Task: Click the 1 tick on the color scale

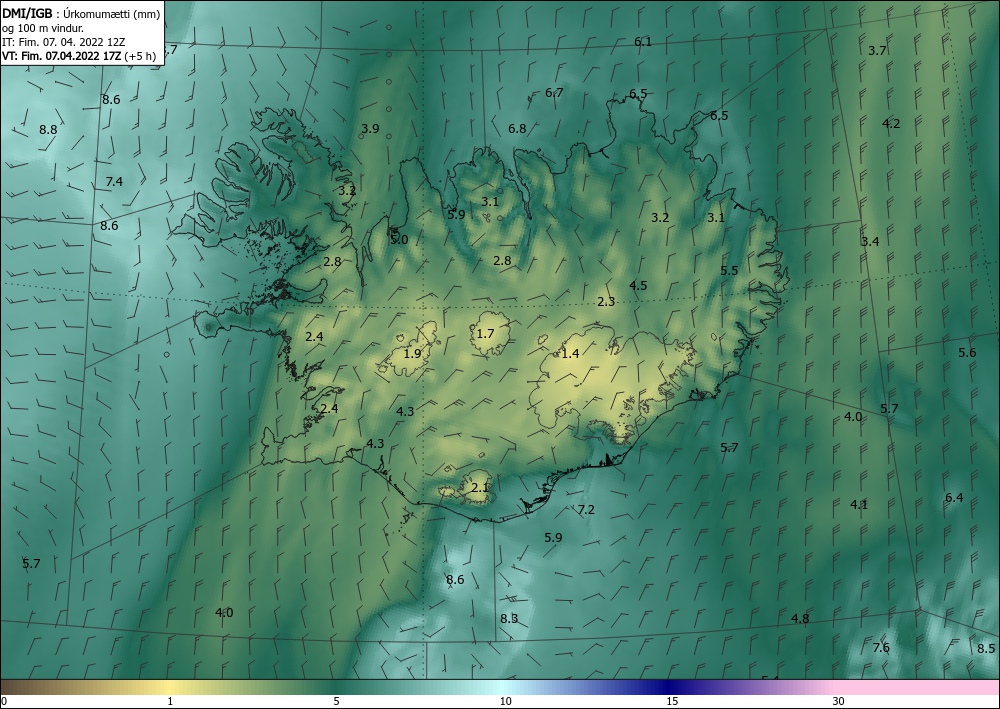Action: [170, 701]
